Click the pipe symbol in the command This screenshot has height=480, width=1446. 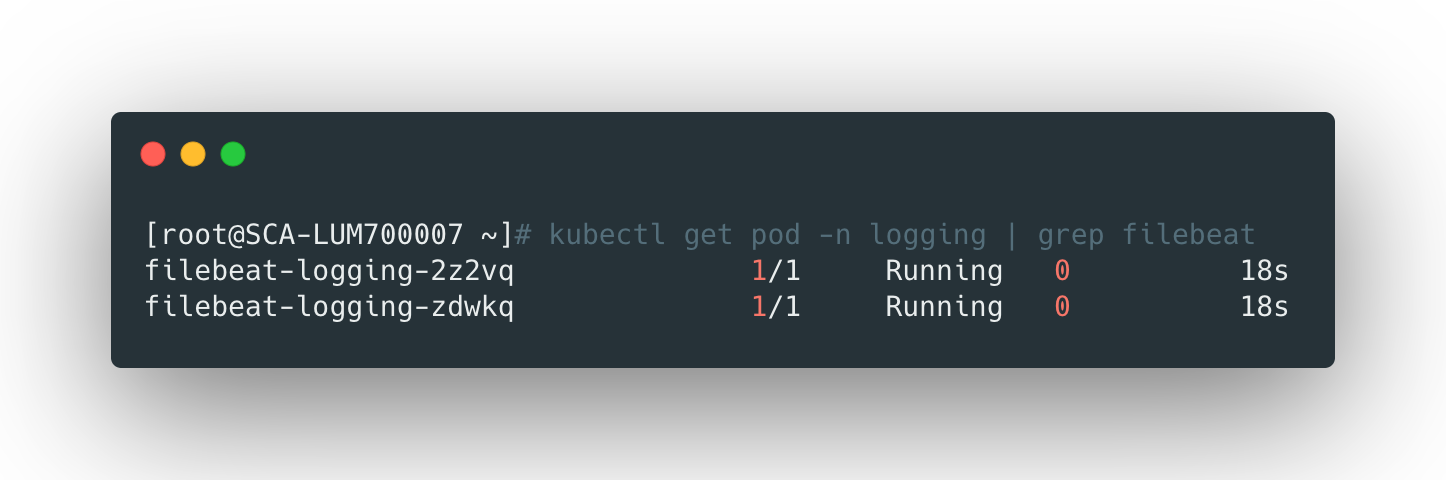click(1011, 235)
